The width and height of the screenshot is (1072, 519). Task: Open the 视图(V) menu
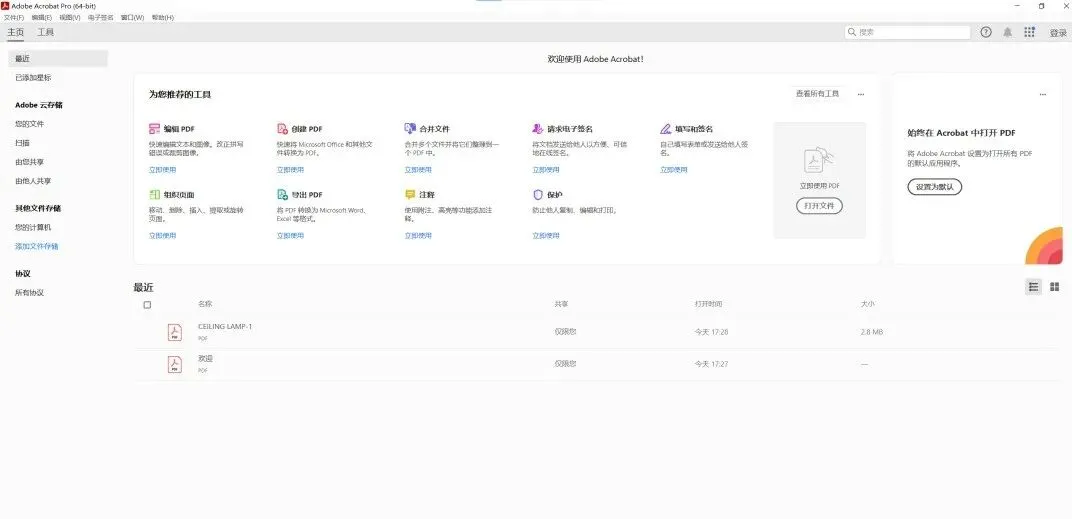coord(69,18)
